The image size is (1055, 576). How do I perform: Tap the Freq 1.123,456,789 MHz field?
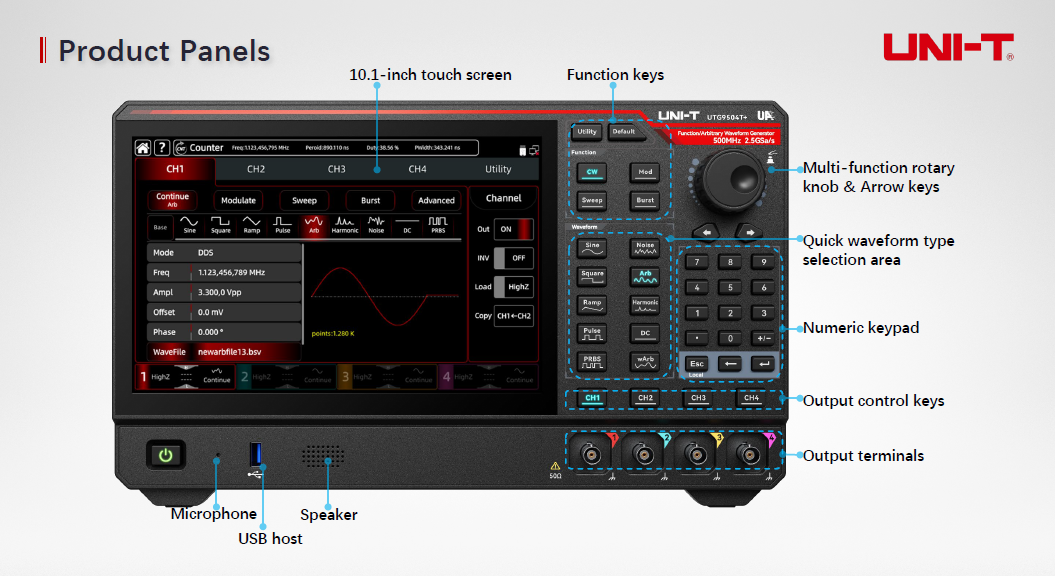tap(223, 273)
